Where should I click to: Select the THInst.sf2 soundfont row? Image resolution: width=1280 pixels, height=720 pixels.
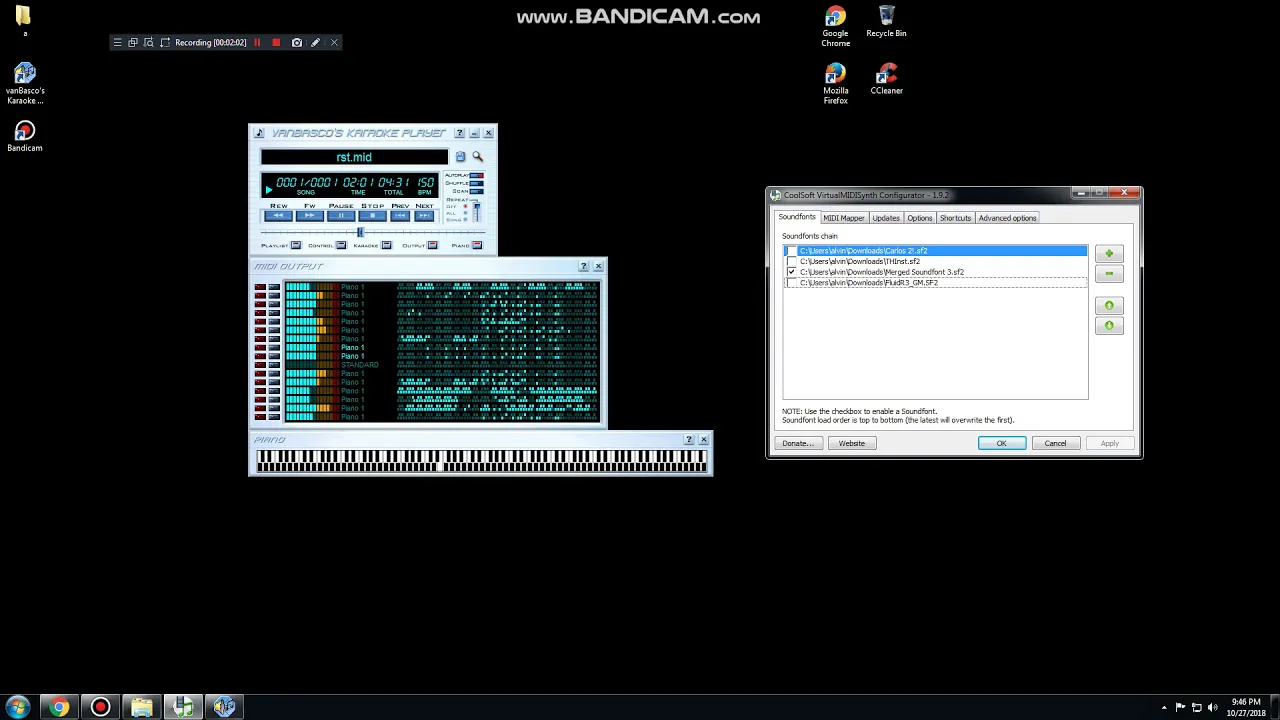(x=935, y=261)
